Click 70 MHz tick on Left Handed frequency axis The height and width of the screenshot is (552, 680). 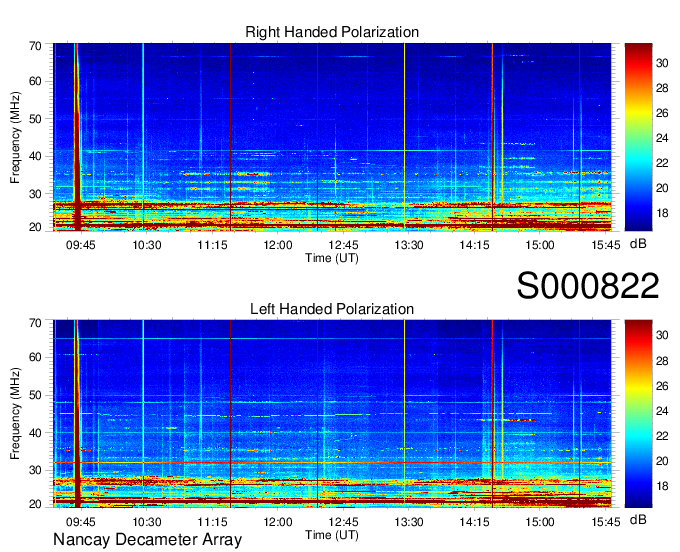[x=35, y=323]
